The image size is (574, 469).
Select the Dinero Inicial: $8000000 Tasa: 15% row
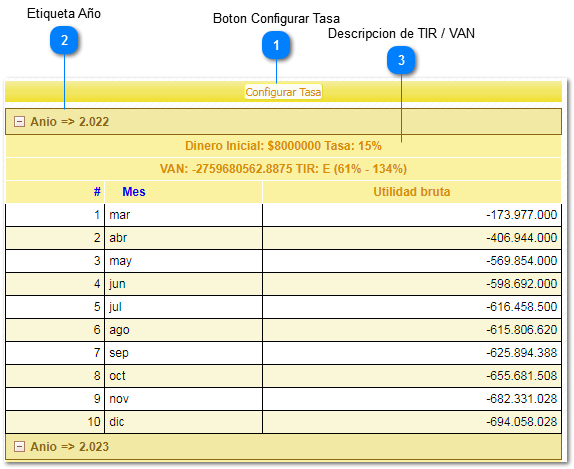pos(283,146)
